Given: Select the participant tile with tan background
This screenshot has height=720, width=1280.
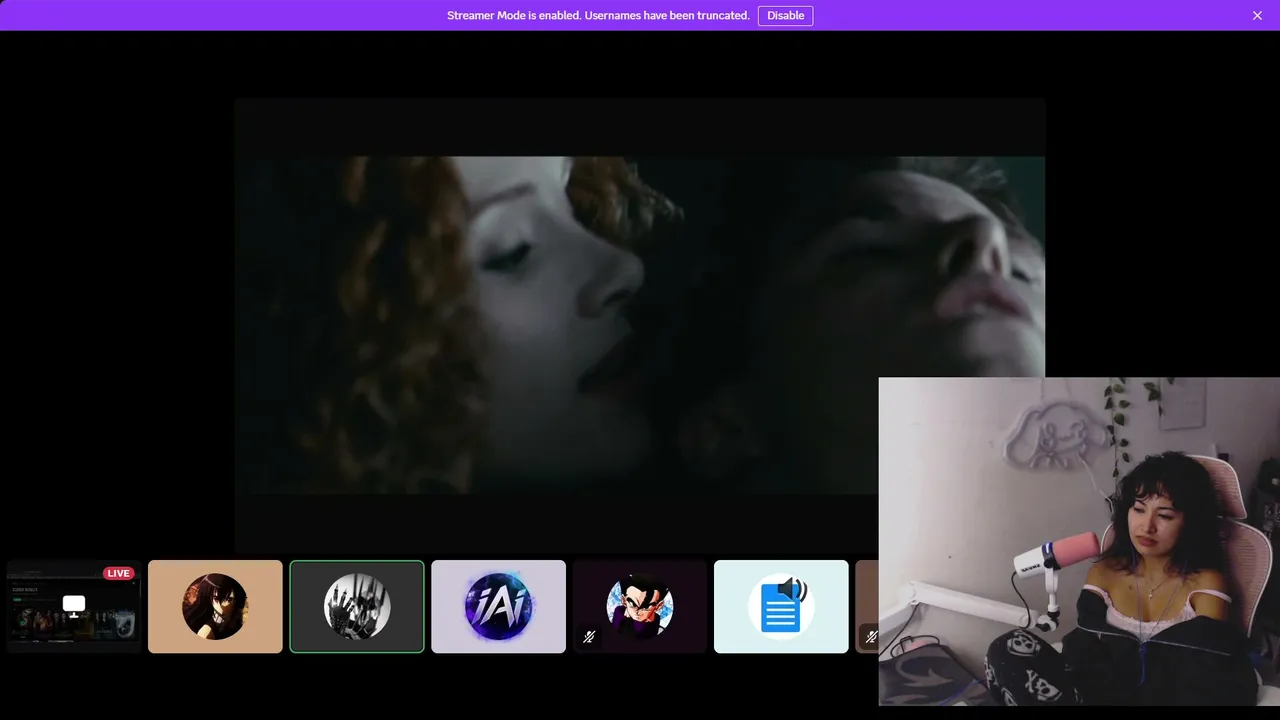Looking at the screenshot, I should click(x=215, y=606).
